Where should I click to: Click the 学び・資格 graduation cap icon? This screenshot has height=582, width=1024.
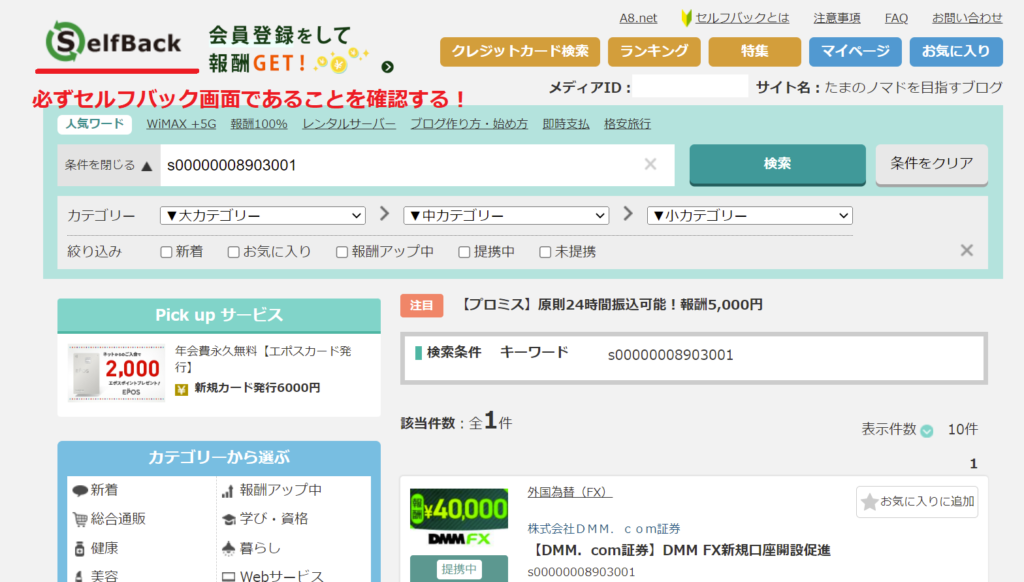(x=229, y=519)
